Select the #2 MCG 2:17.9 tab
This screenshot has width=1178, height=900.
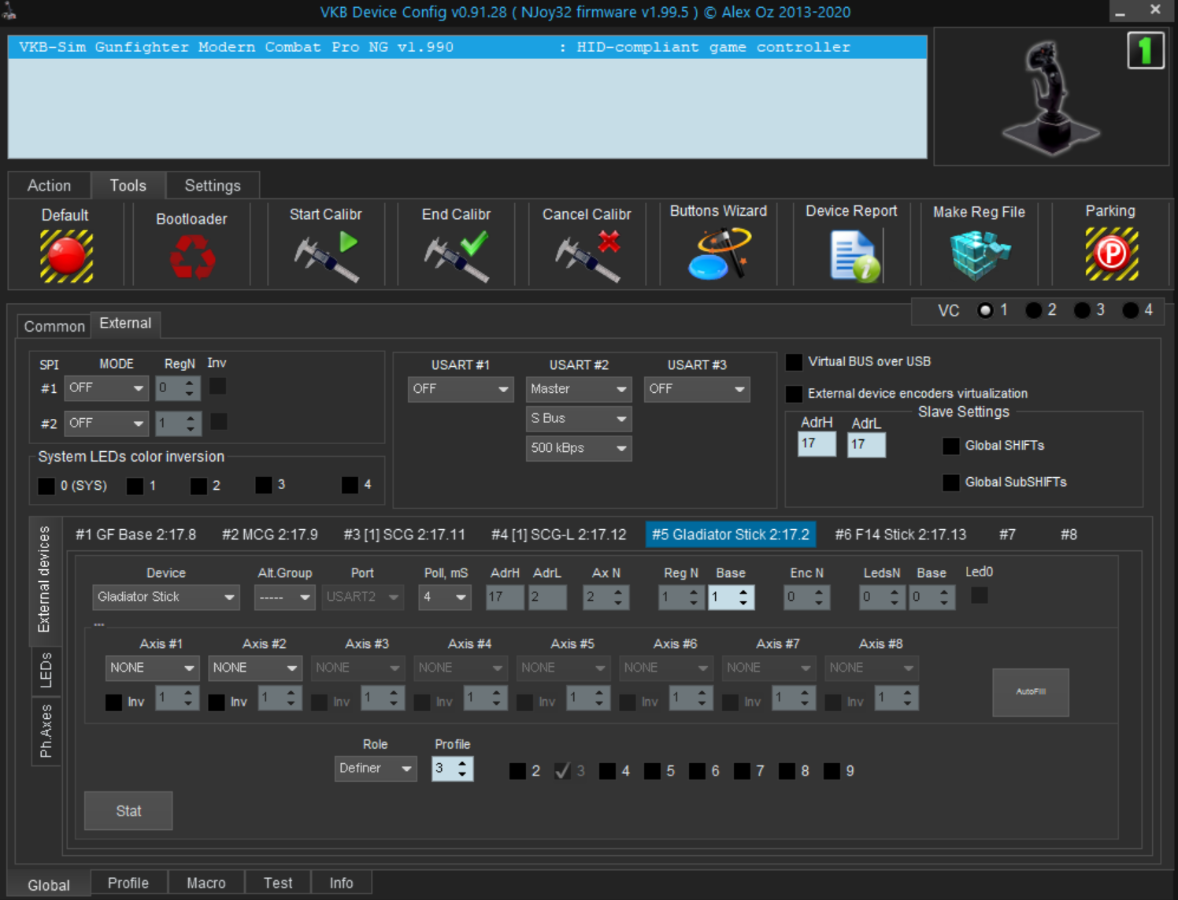click(x=270, y=535)
